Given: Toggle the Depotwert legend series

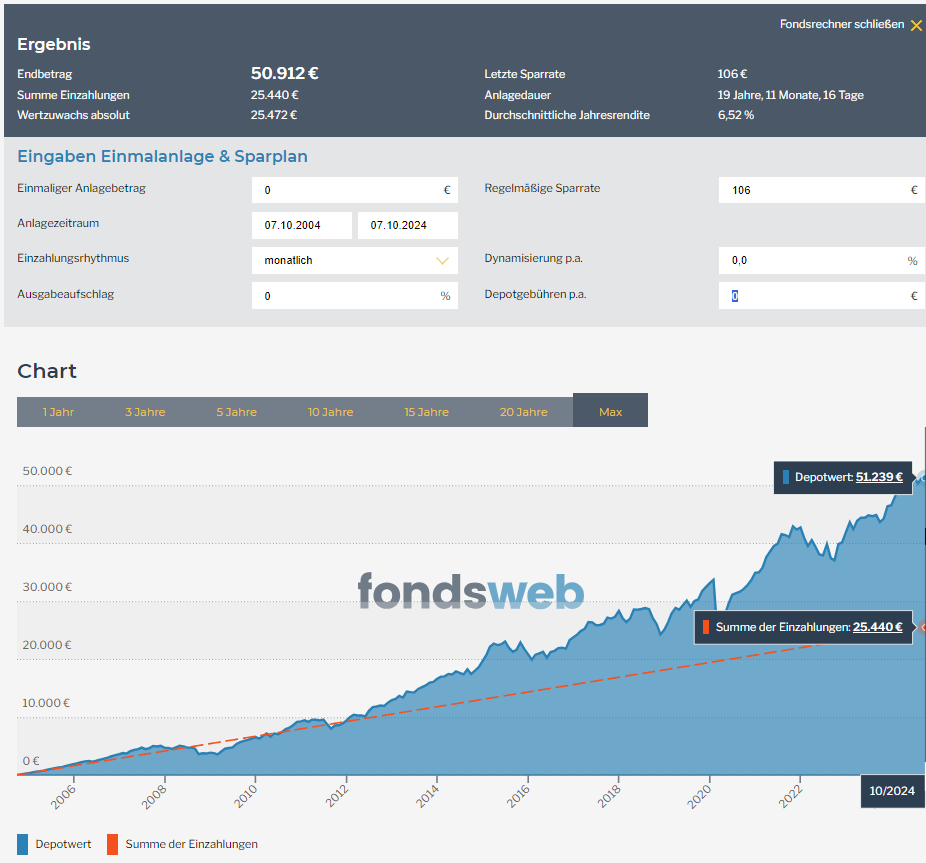Looking at the screenshot, I should (x=55, y=844).
